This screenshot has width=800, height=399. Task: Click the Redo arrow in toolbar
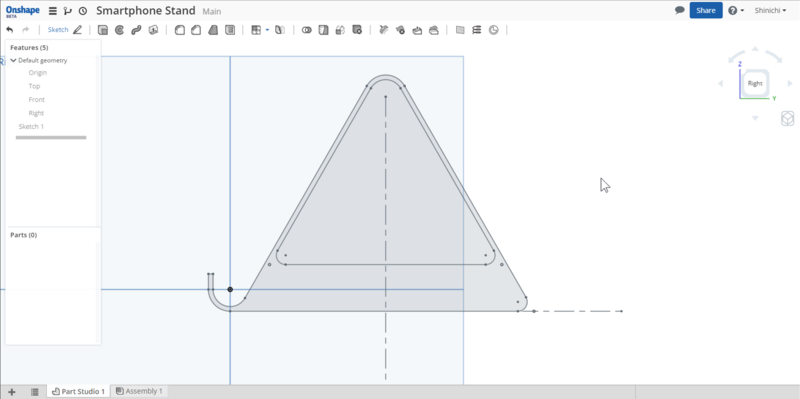coord(26,30)
